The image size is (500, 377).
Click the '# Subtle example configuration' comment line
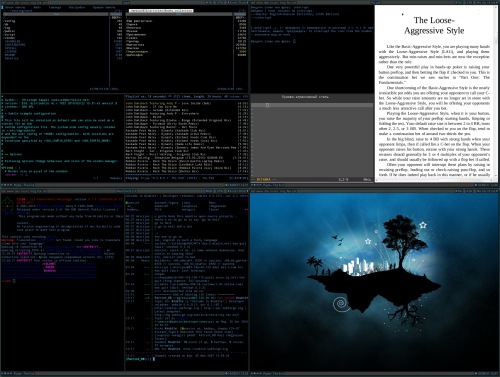(30, 113)
